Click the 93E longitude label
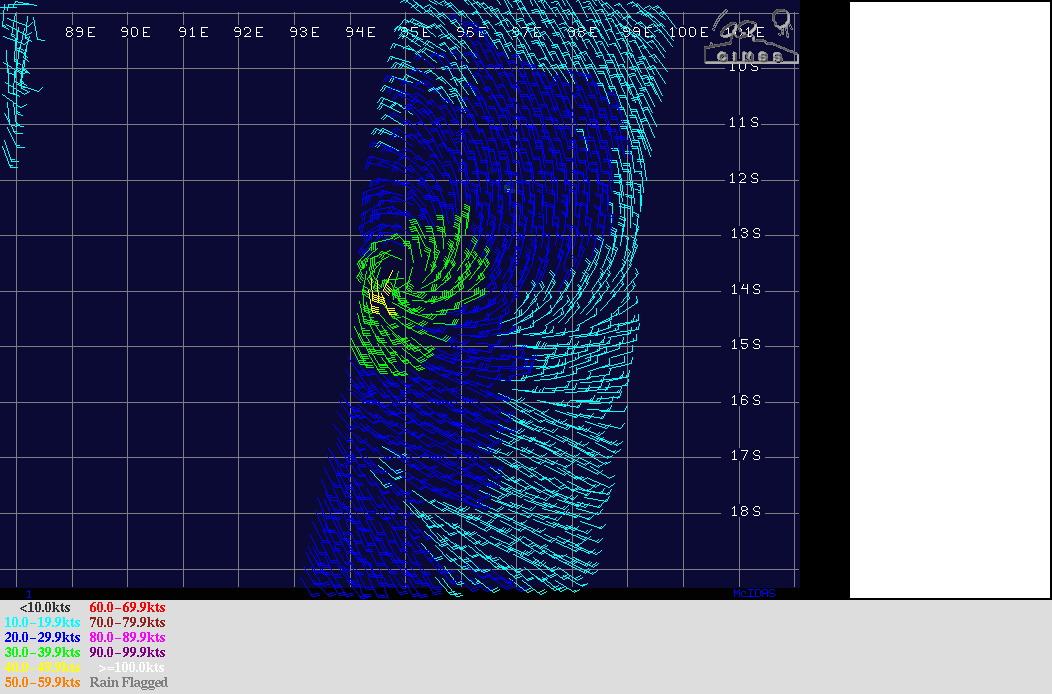 click(305, 32)
